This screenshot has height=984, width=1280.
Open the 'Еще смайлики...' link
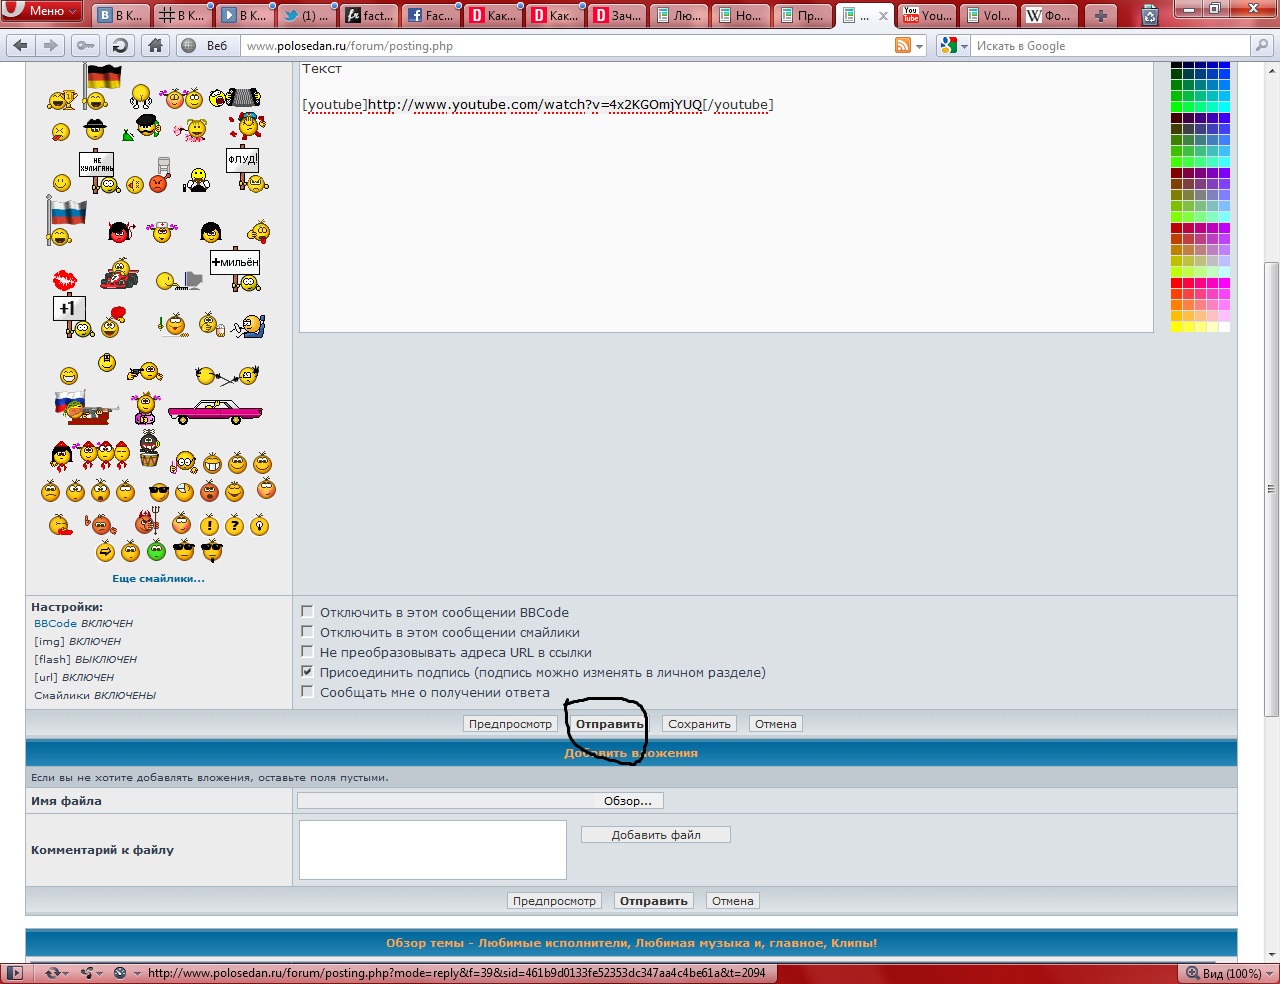tap(158, 579)
